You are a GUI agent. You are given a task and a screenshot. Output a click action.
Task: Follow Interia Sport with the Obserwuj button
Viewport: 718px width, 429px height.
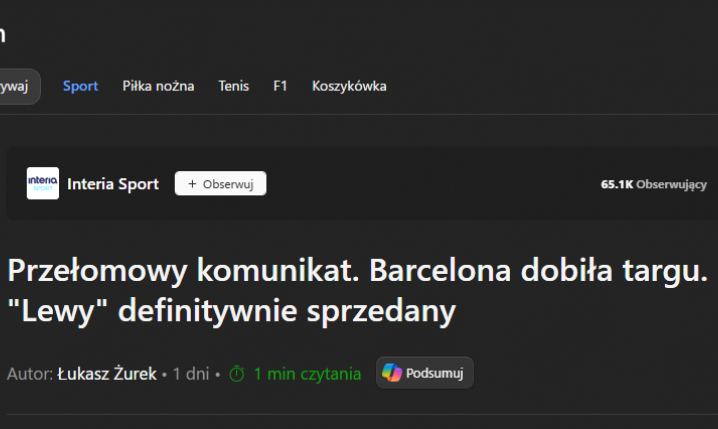220,184
